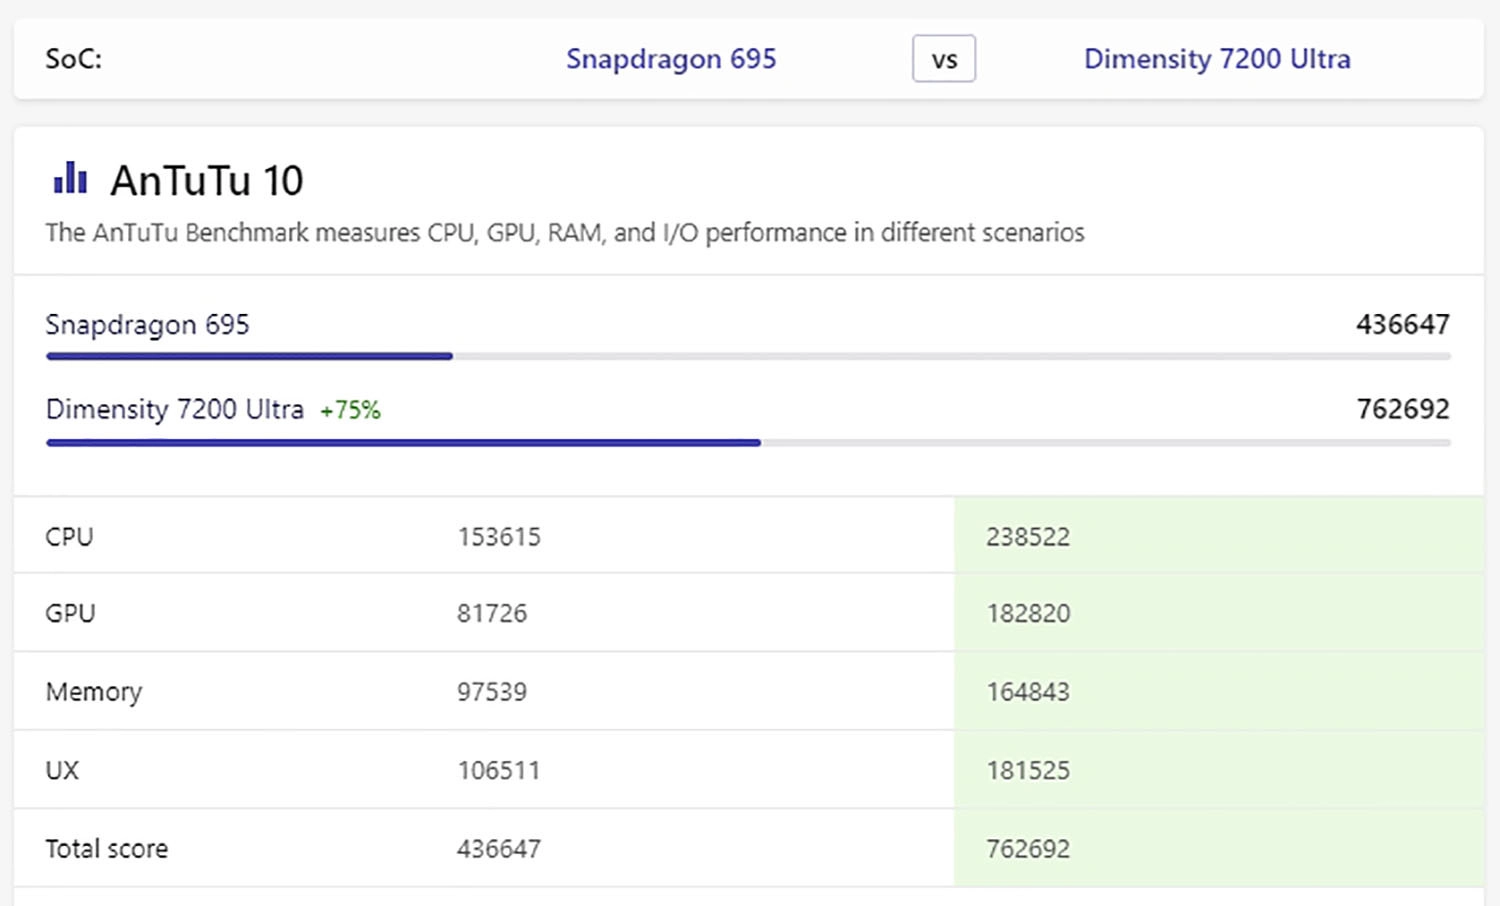Click the Total score row label
Image resolution: width=1500 pixels, height=906 pixels.
[107, 849]
